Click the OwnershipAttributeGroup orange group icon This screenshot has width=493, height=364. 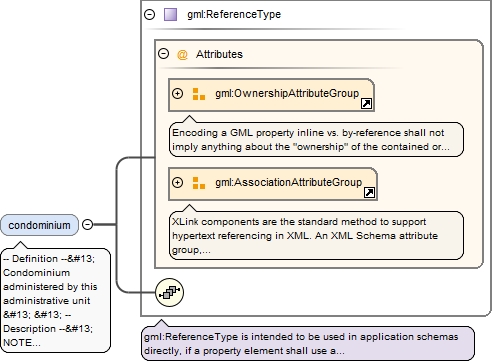click(x=199, y=94)
